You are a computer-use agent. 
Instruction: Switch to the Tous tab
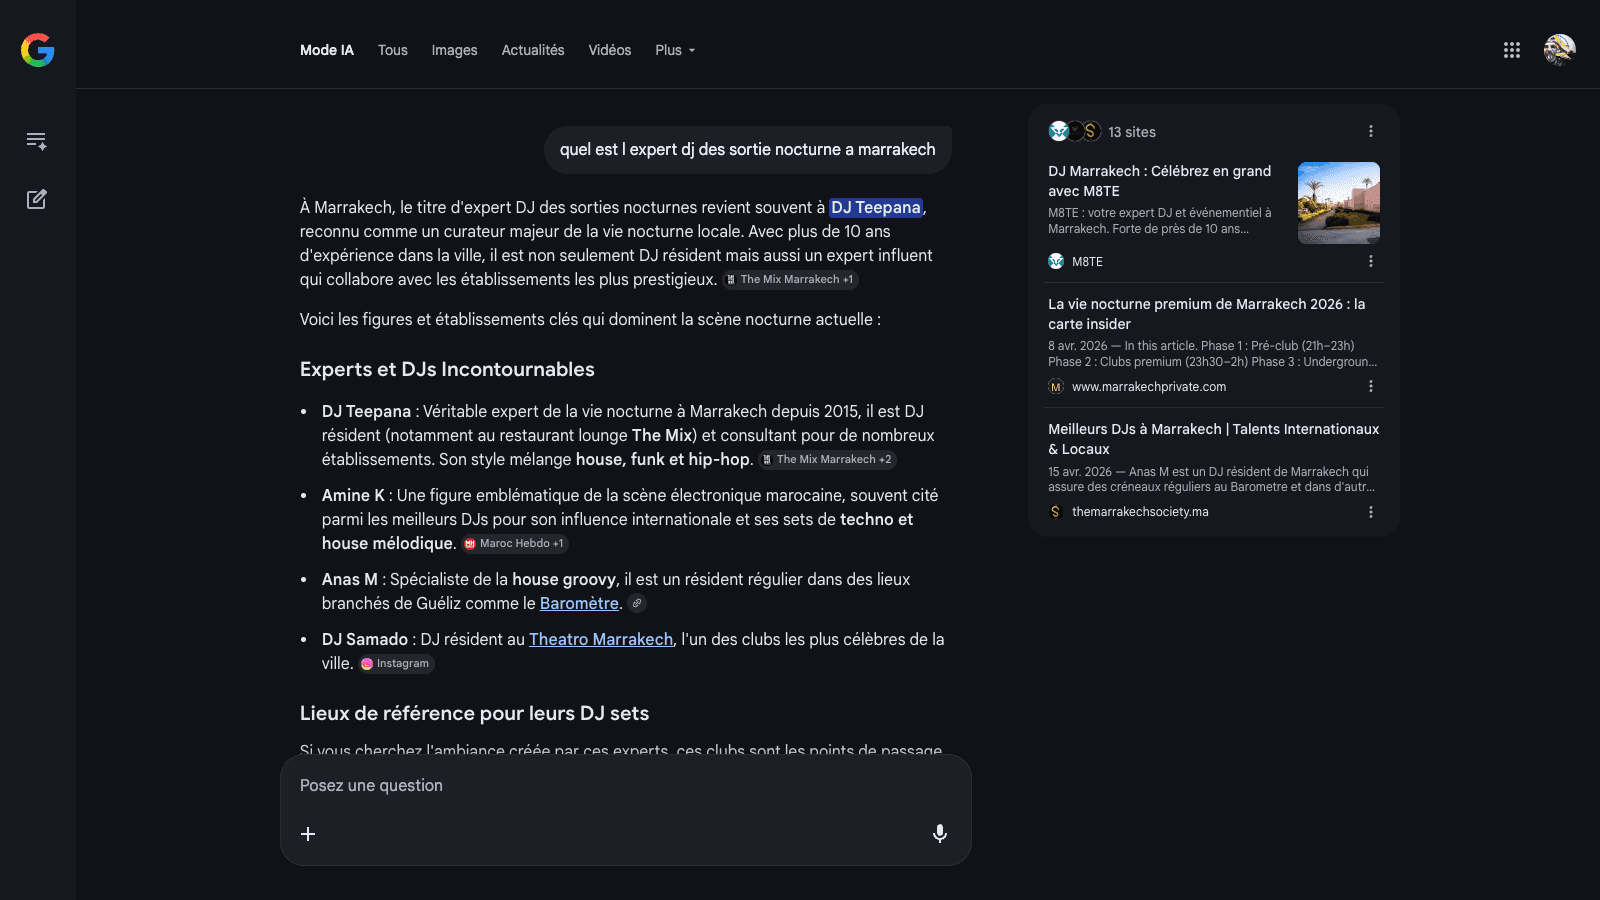[393, 50]
